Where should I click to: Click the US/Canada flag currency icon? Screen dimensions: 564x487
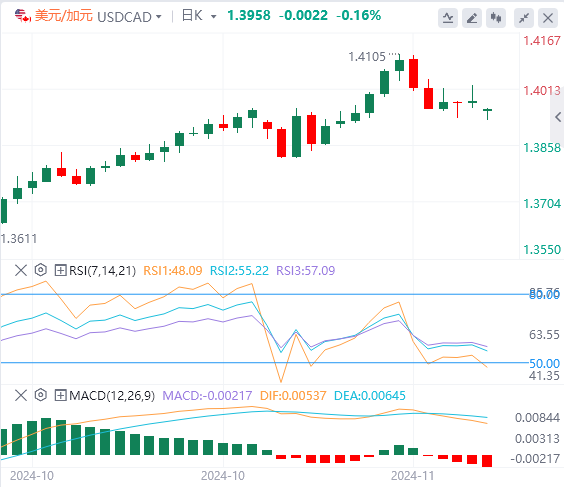coord(23,16)
